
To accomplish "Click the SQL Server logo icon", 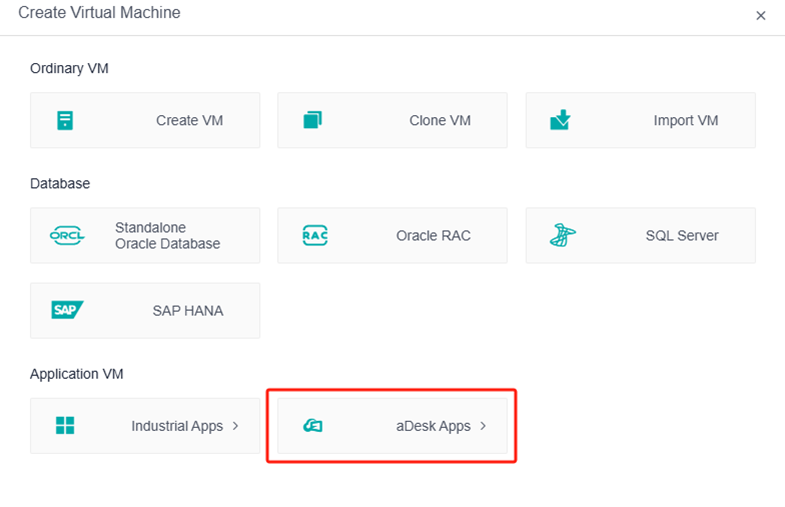I will tap(562, 236).
